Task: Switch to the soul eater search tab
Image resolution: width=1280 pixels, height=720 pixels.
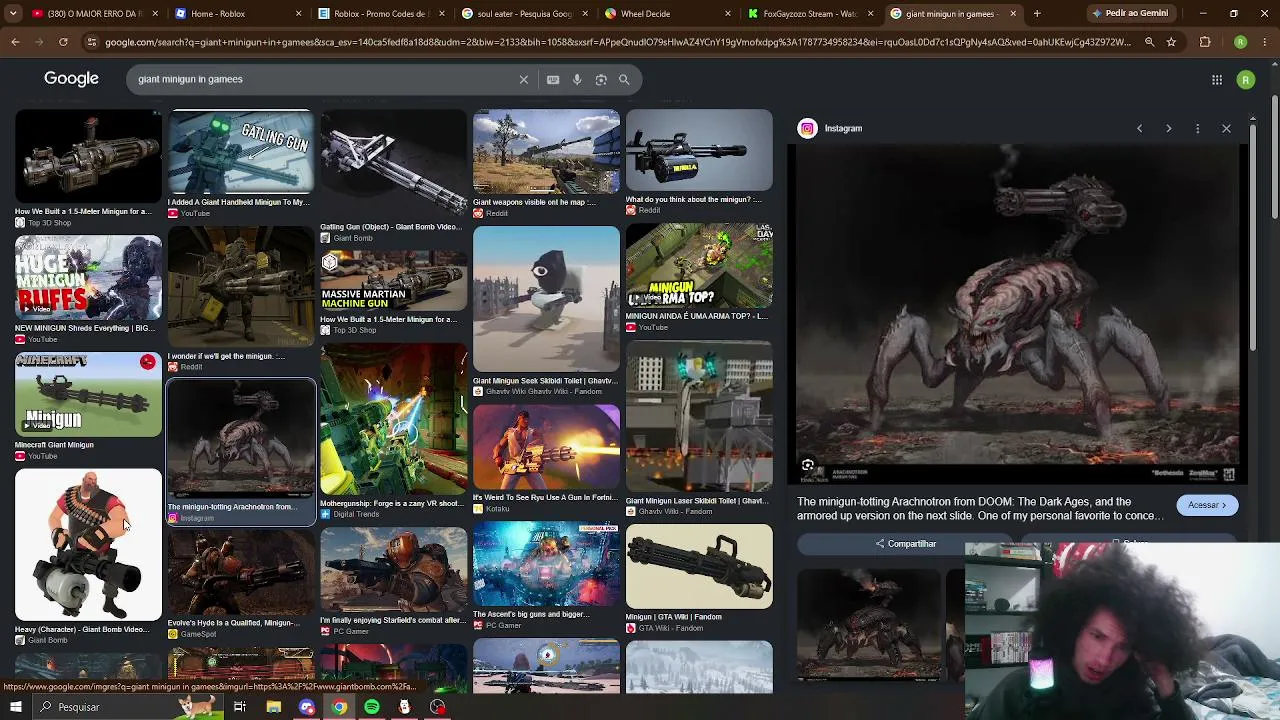Action: coord(523,14)
